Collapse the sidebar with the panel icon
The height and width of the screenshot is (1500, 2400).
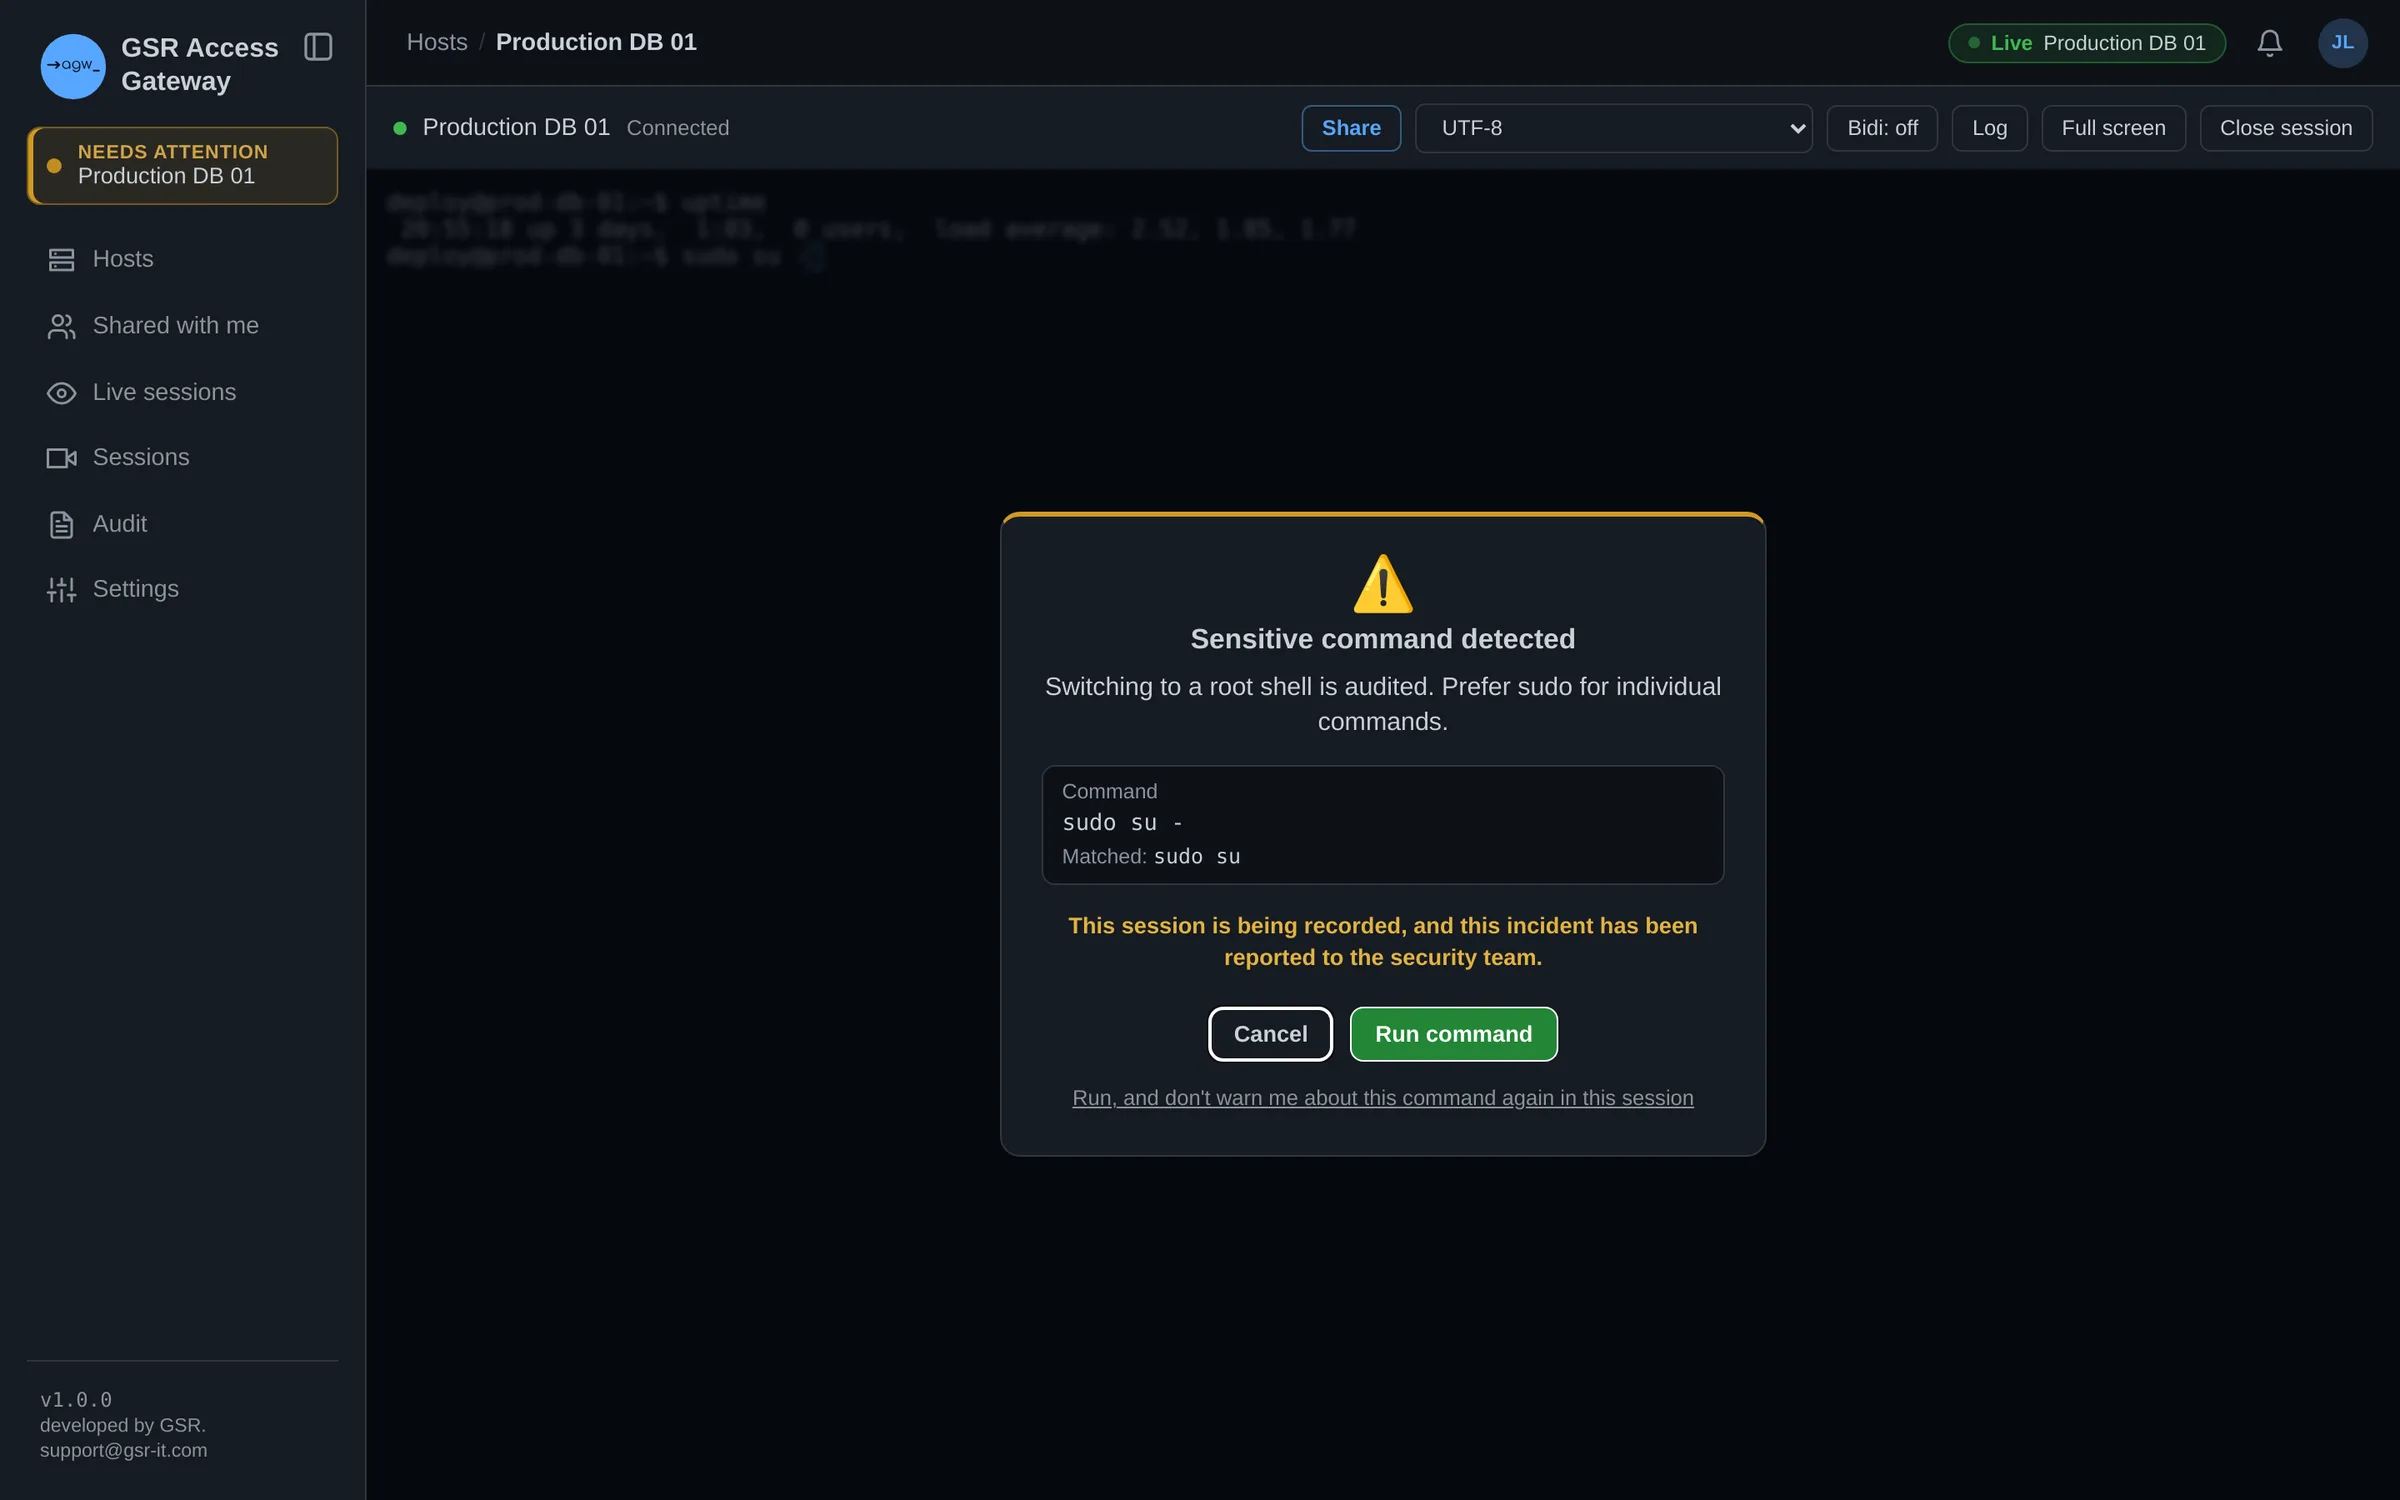318,47
